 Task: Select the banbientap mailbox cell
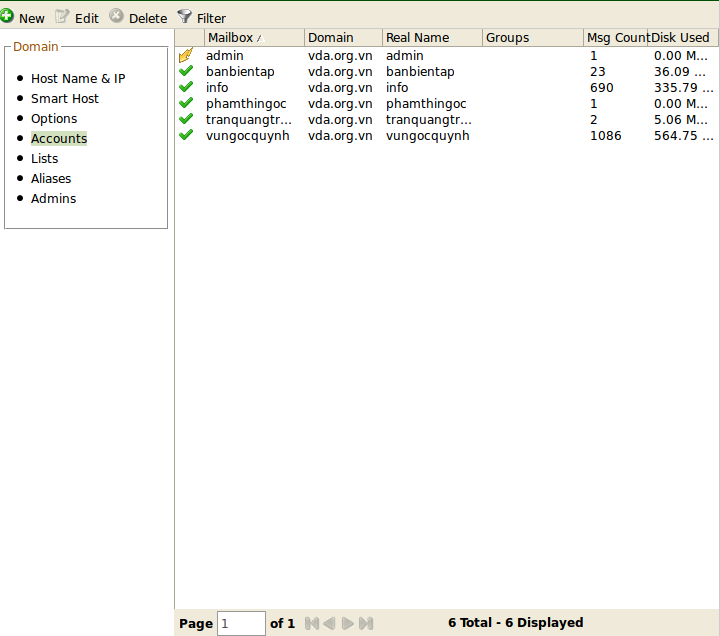(240, 72)
